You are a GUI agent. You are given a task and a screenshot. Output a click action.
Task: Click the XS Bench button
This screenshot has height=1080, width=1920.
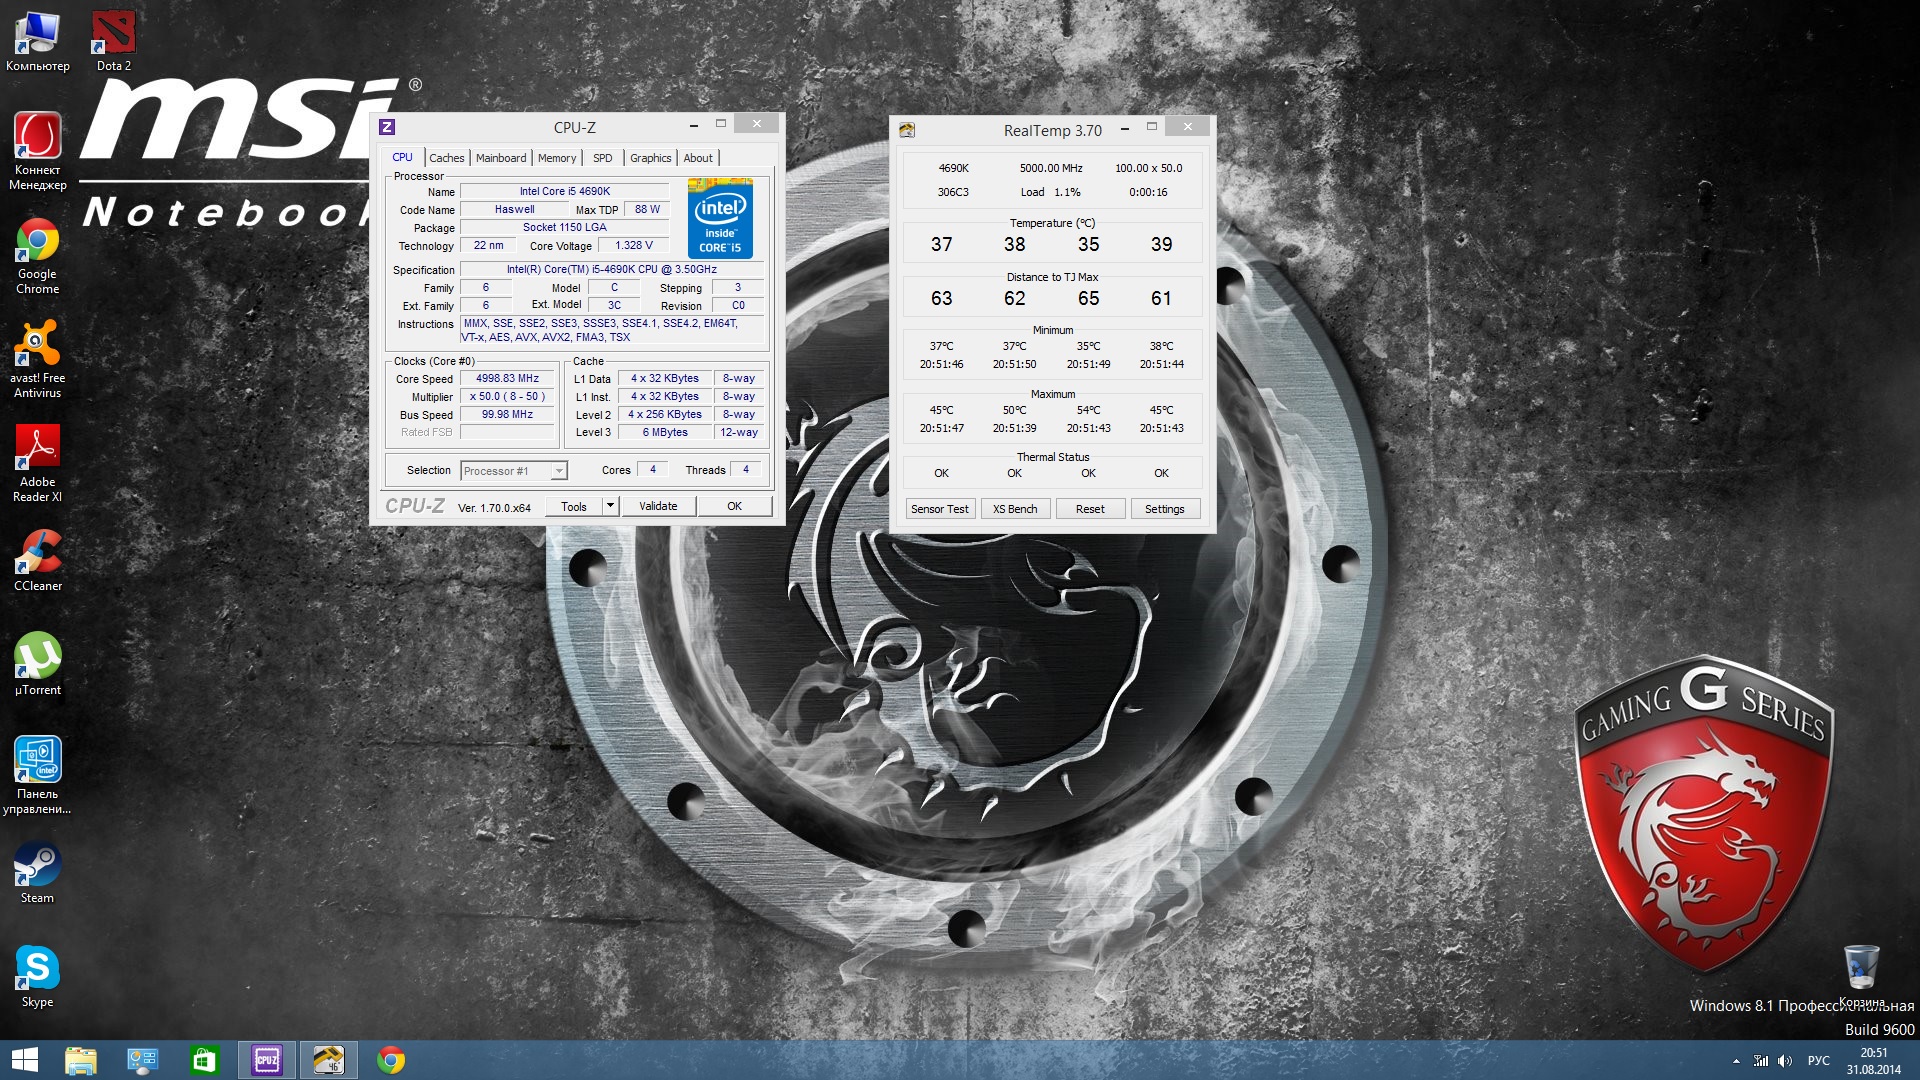click(1015, 509)
